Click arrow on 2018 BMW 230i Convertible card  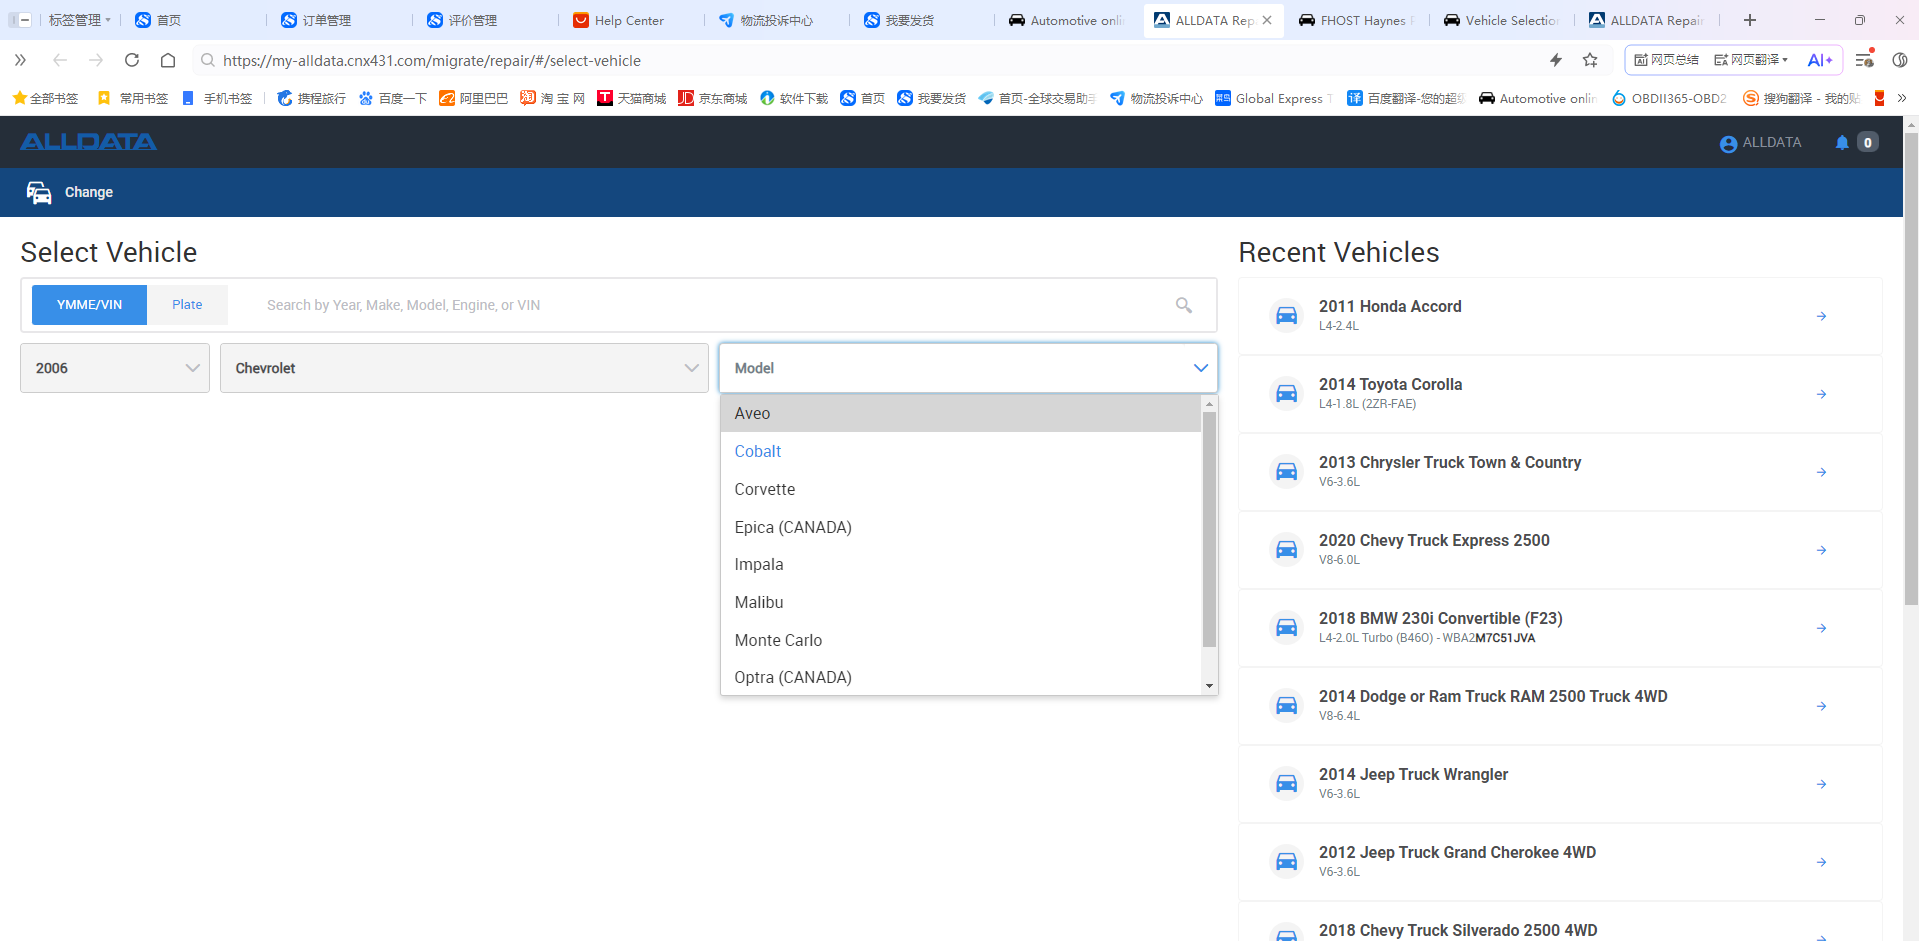[1822, 628]
